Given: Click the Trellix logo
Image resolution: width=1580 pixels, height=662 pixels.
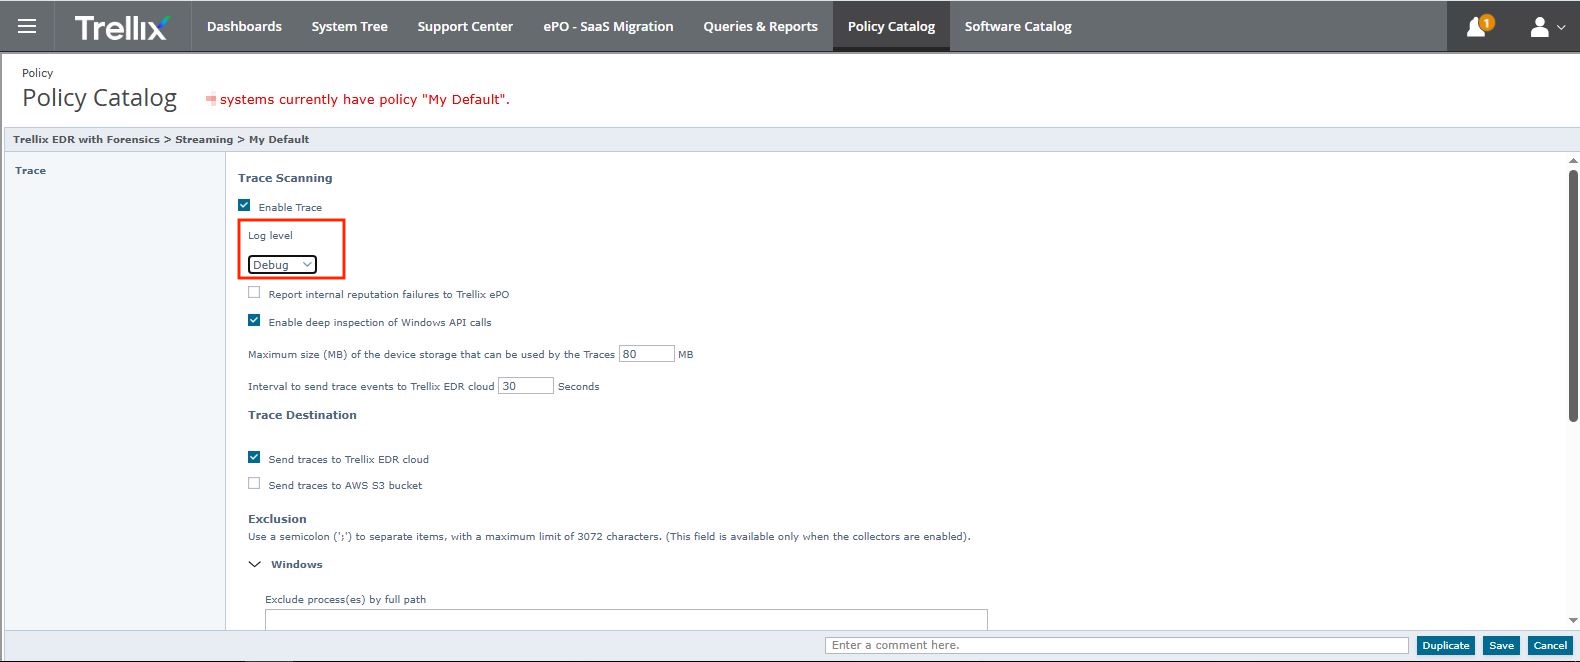Looking at the screenshot, I should tap(121, 27).
